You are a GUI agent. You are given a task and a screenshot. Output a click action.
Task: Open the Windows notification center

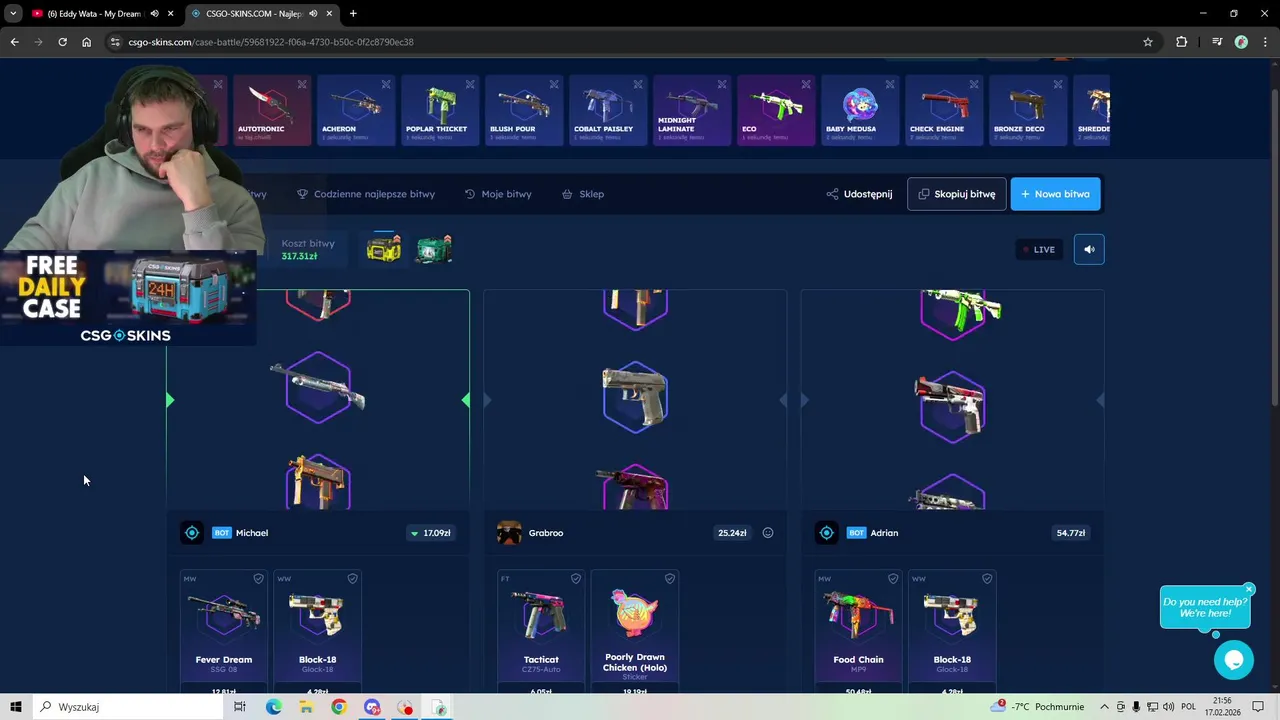tap(1258, 707)
